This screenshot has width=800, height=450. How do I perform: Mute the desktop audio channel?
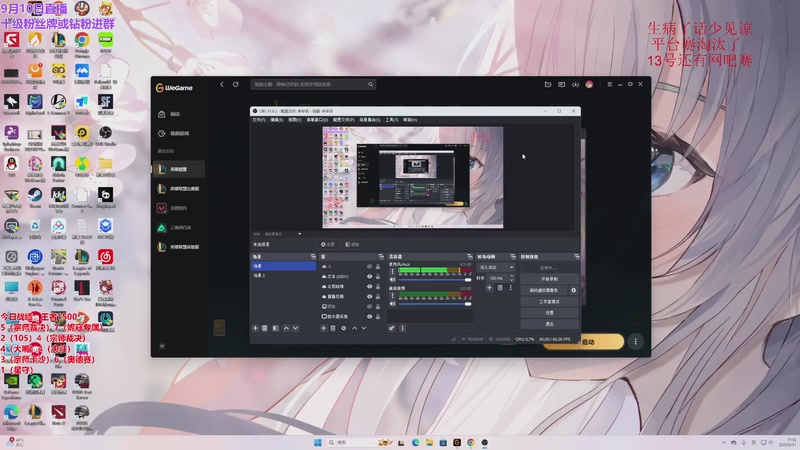393,304
